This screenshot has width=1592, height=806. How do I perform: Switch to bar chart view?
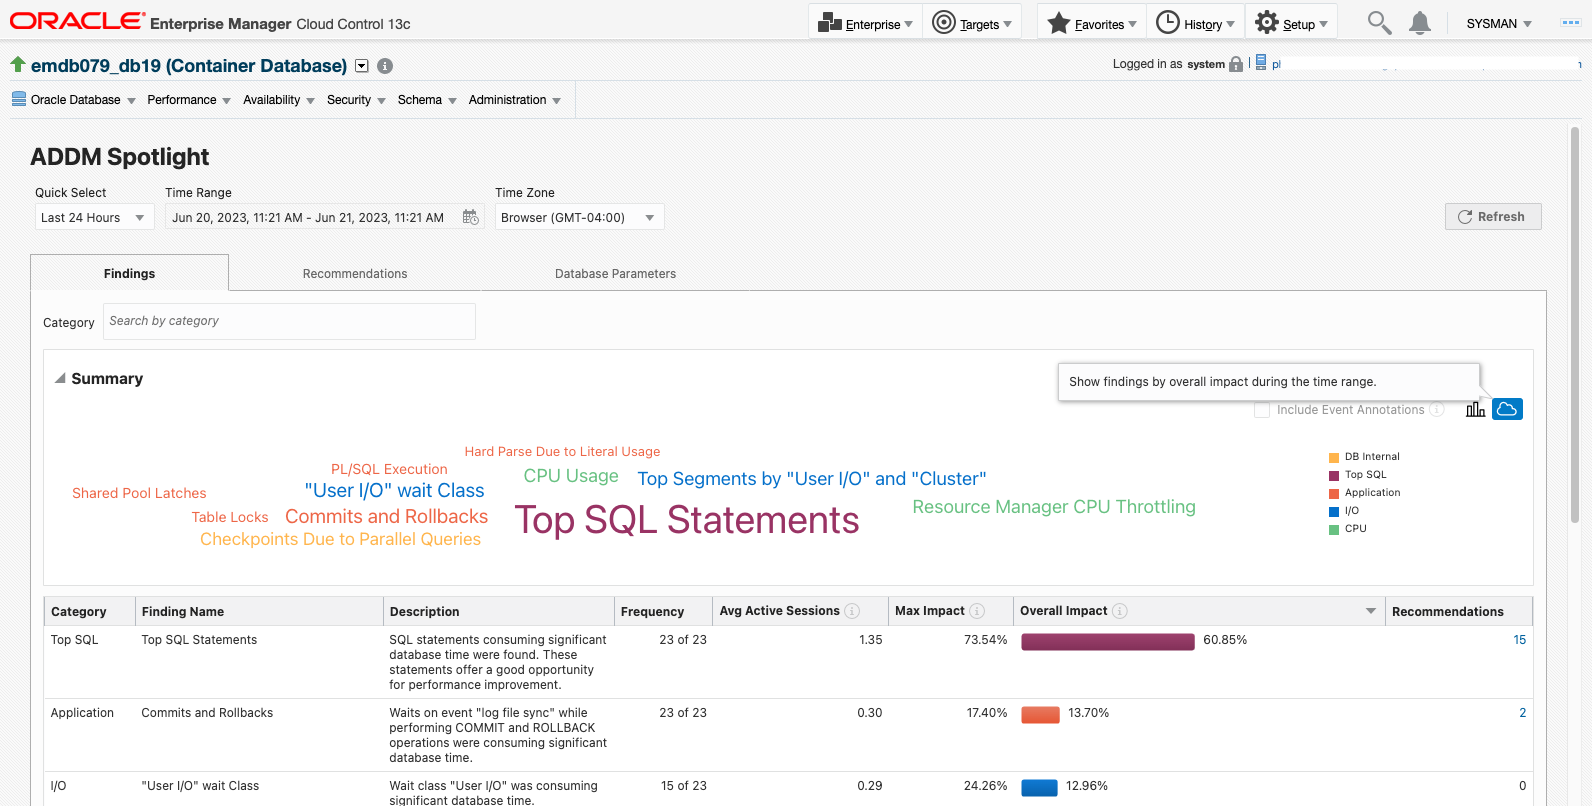(x=1475, y=409)
